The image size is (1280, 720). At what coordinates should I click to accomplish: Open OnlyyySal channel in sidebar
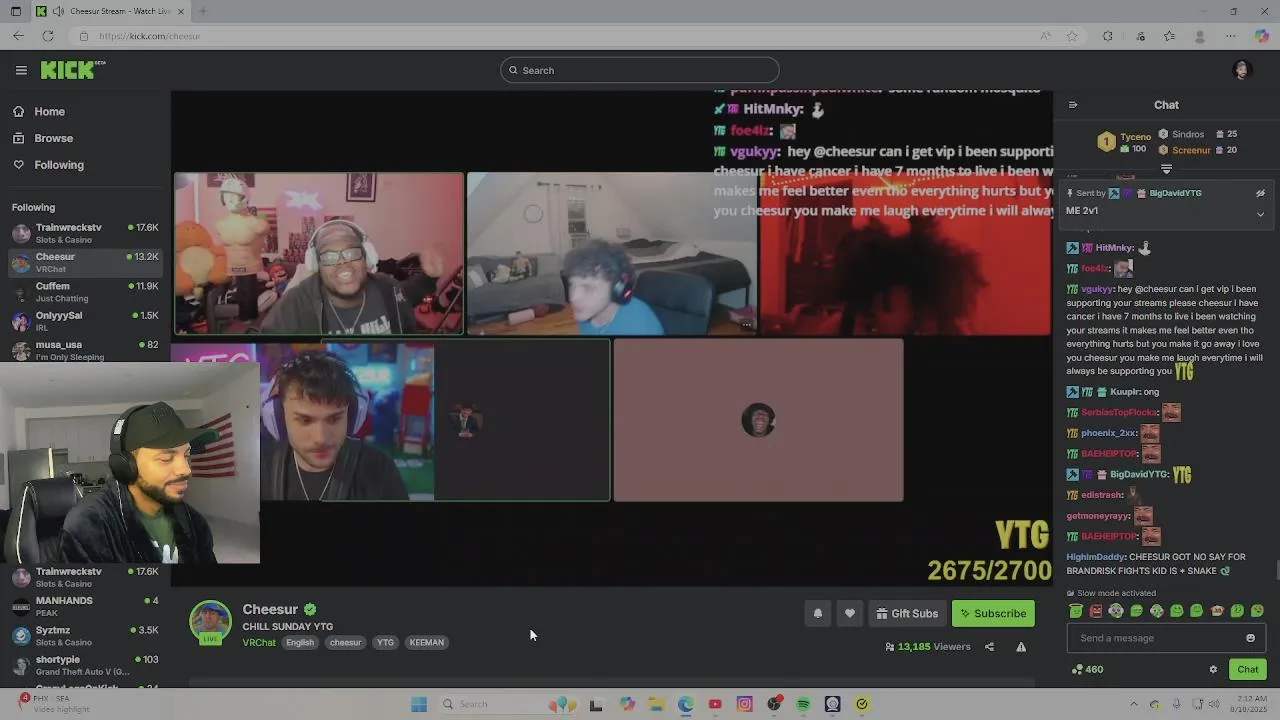tap(85, 321)
